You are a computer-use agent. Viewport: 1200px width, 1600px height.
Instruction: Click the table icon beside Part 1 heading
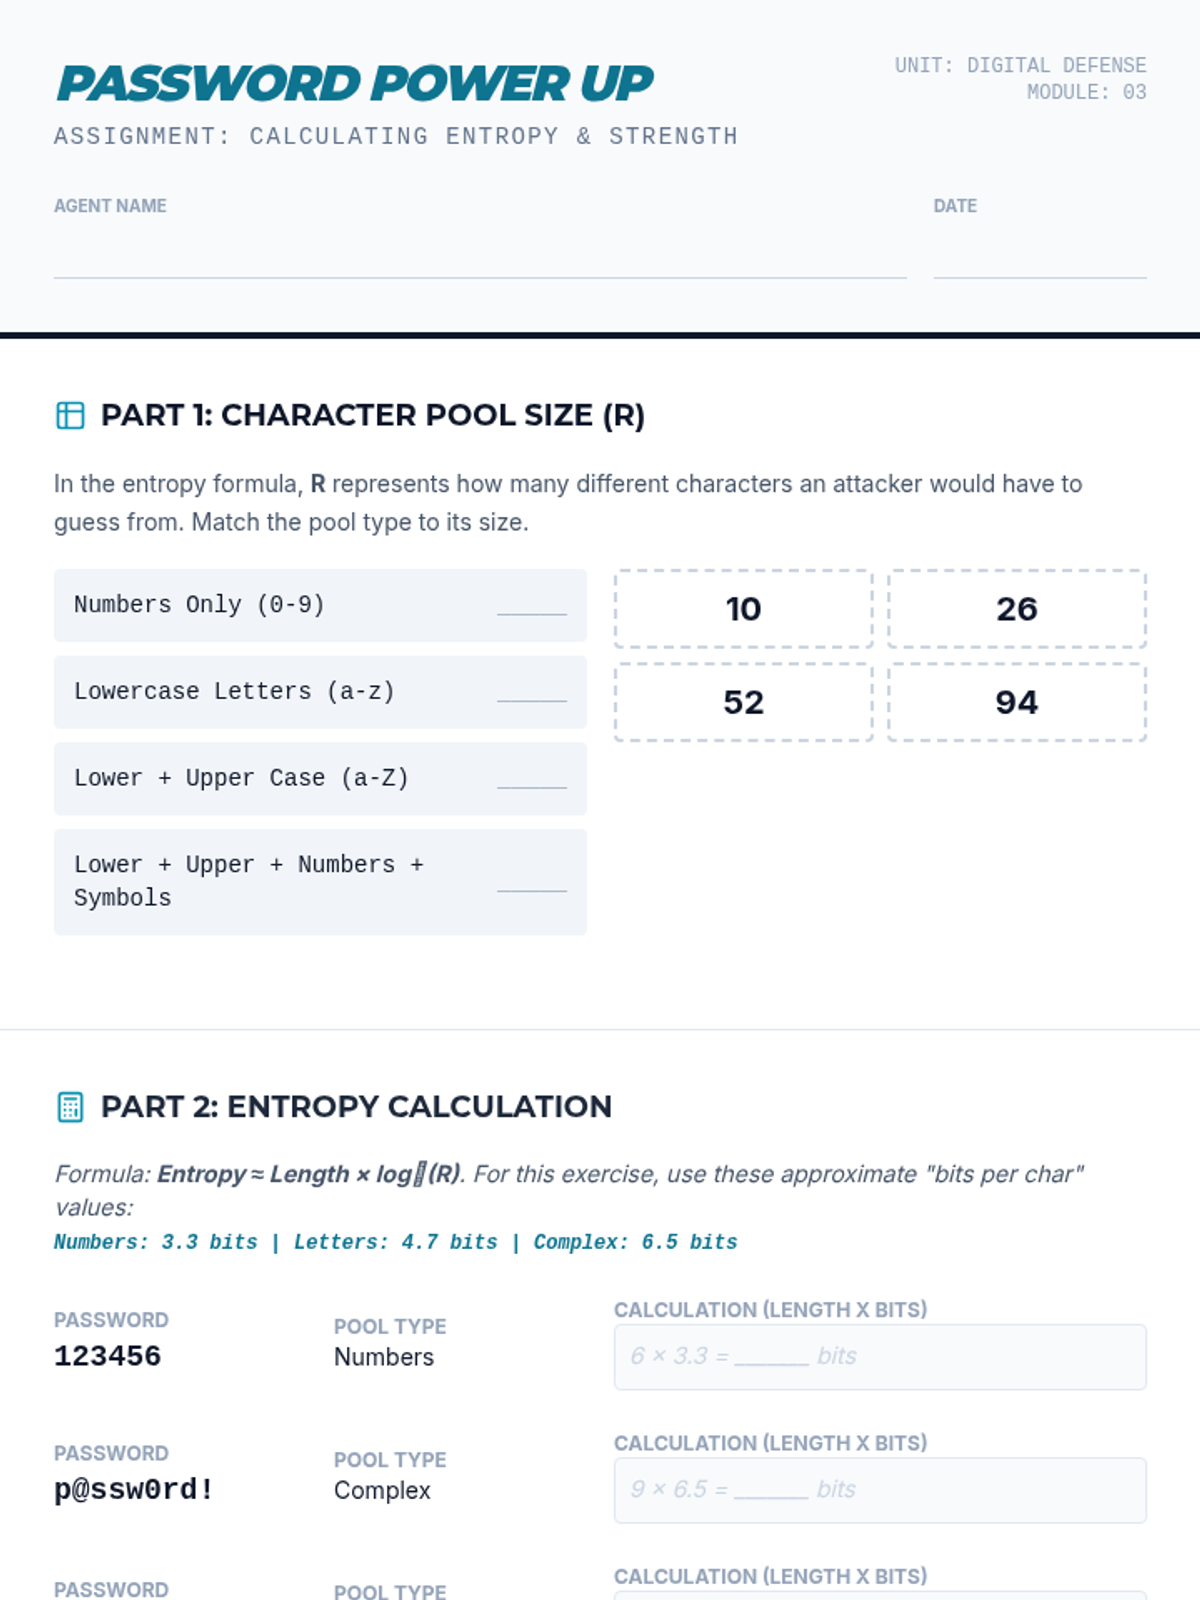click(70, 415)
